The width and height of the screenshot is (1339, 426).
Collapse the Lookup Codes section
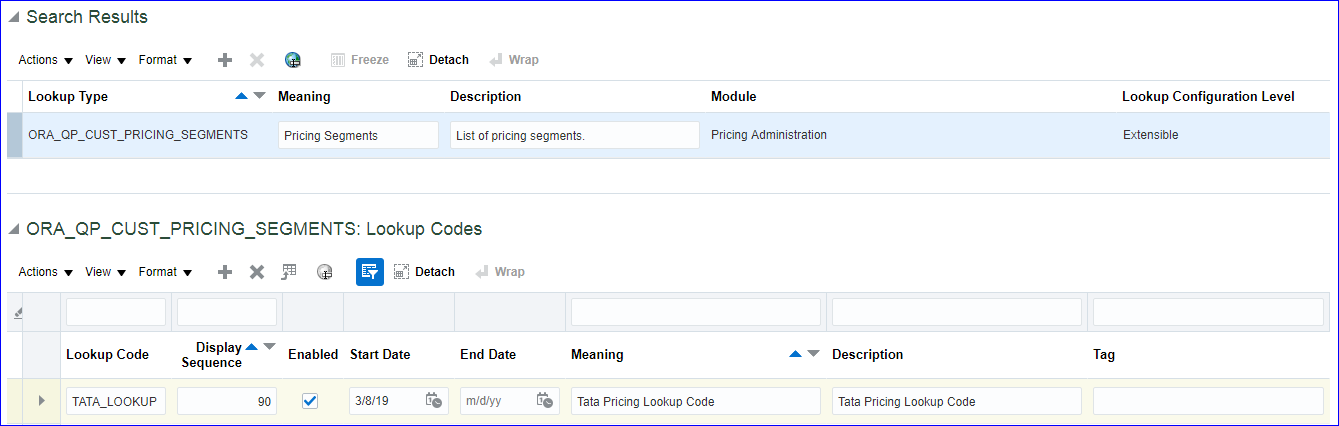pyautogui.click(x=14, y=230)
